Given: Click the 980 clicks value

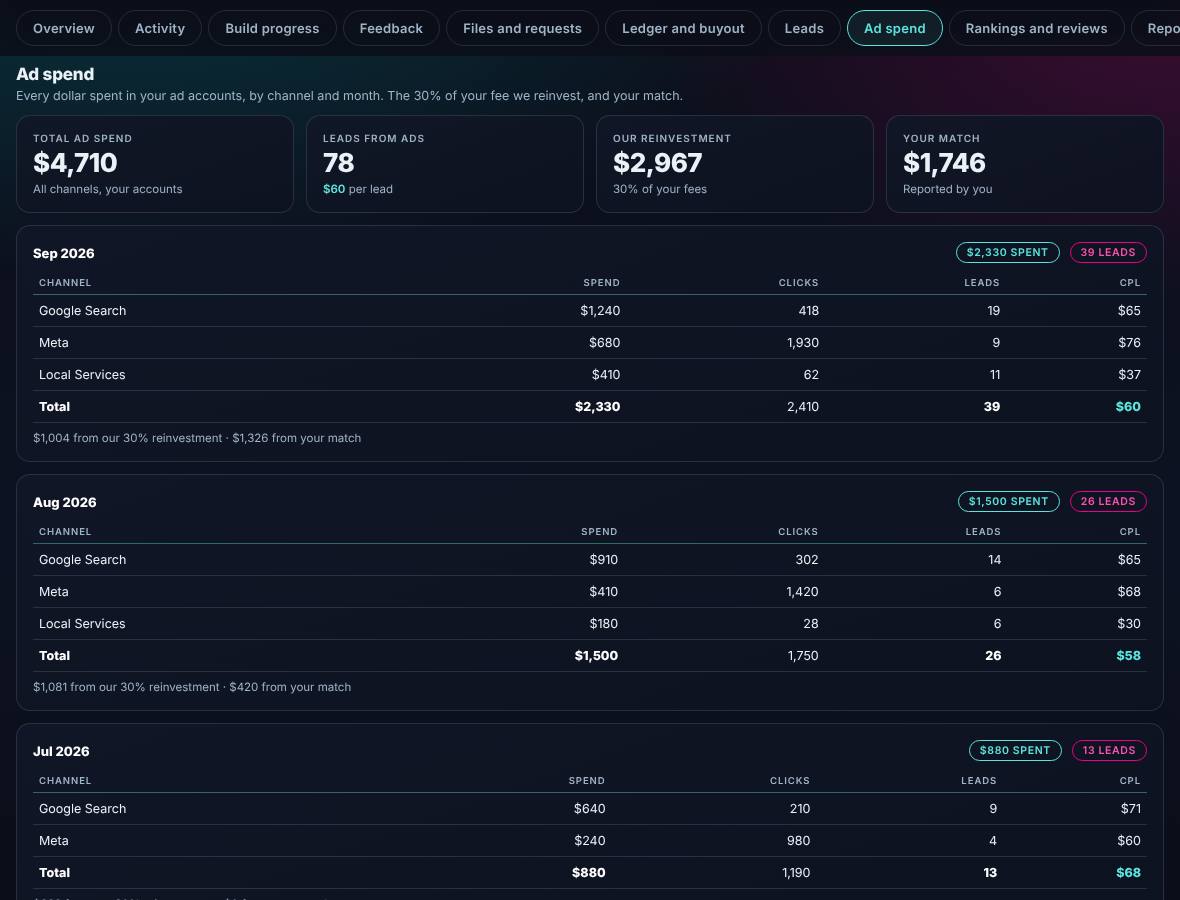Looking at the screenshot, I should coord(798,841).
